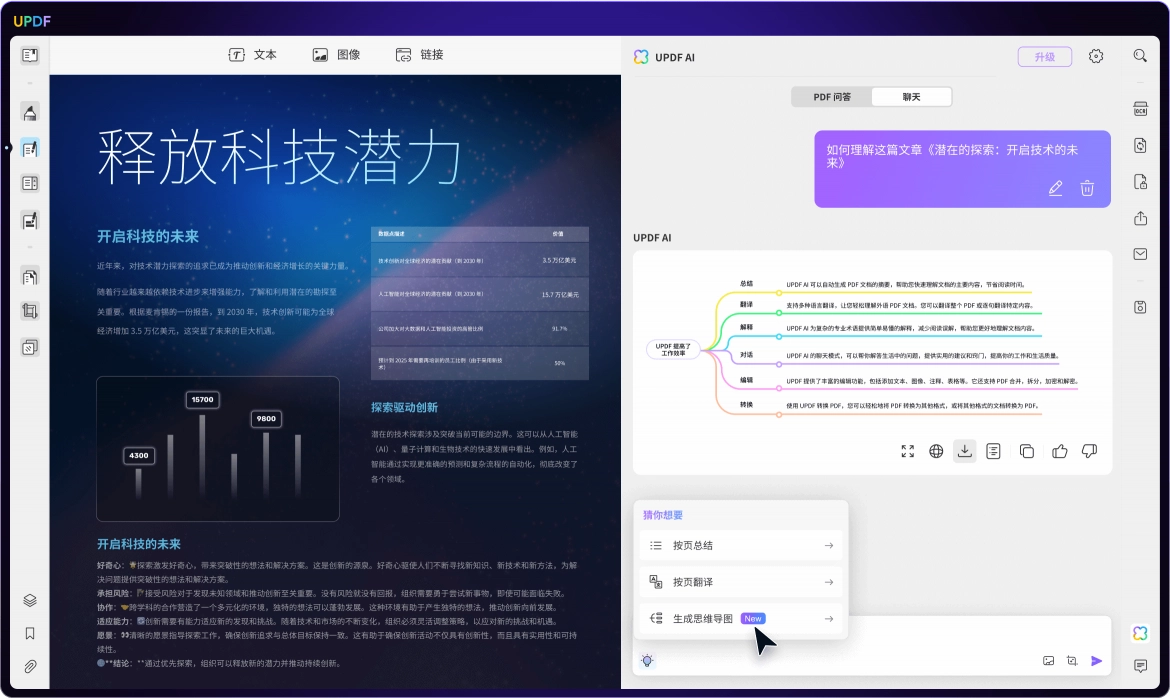
Task: Open the organize pages tool in left sidebar
Action: point(30,277)
